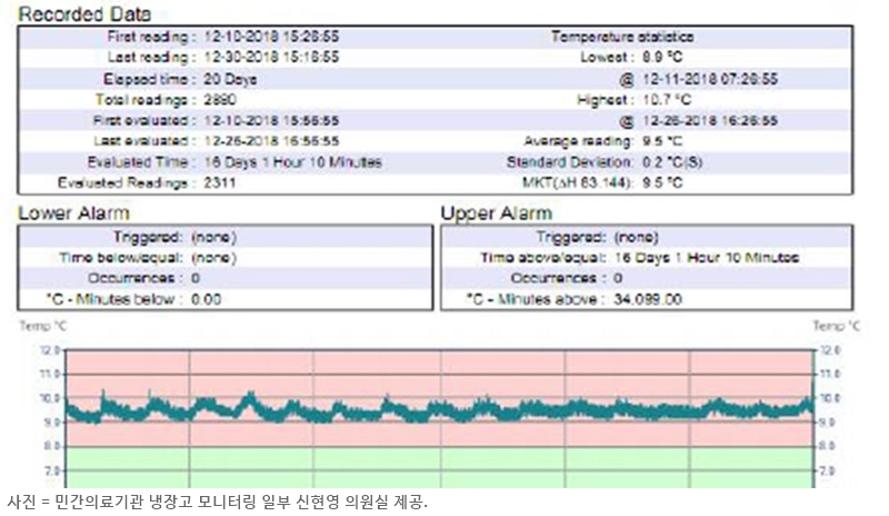
Task: Select the Lowest temperature 8.9 °C value
Action: (664, 57)
